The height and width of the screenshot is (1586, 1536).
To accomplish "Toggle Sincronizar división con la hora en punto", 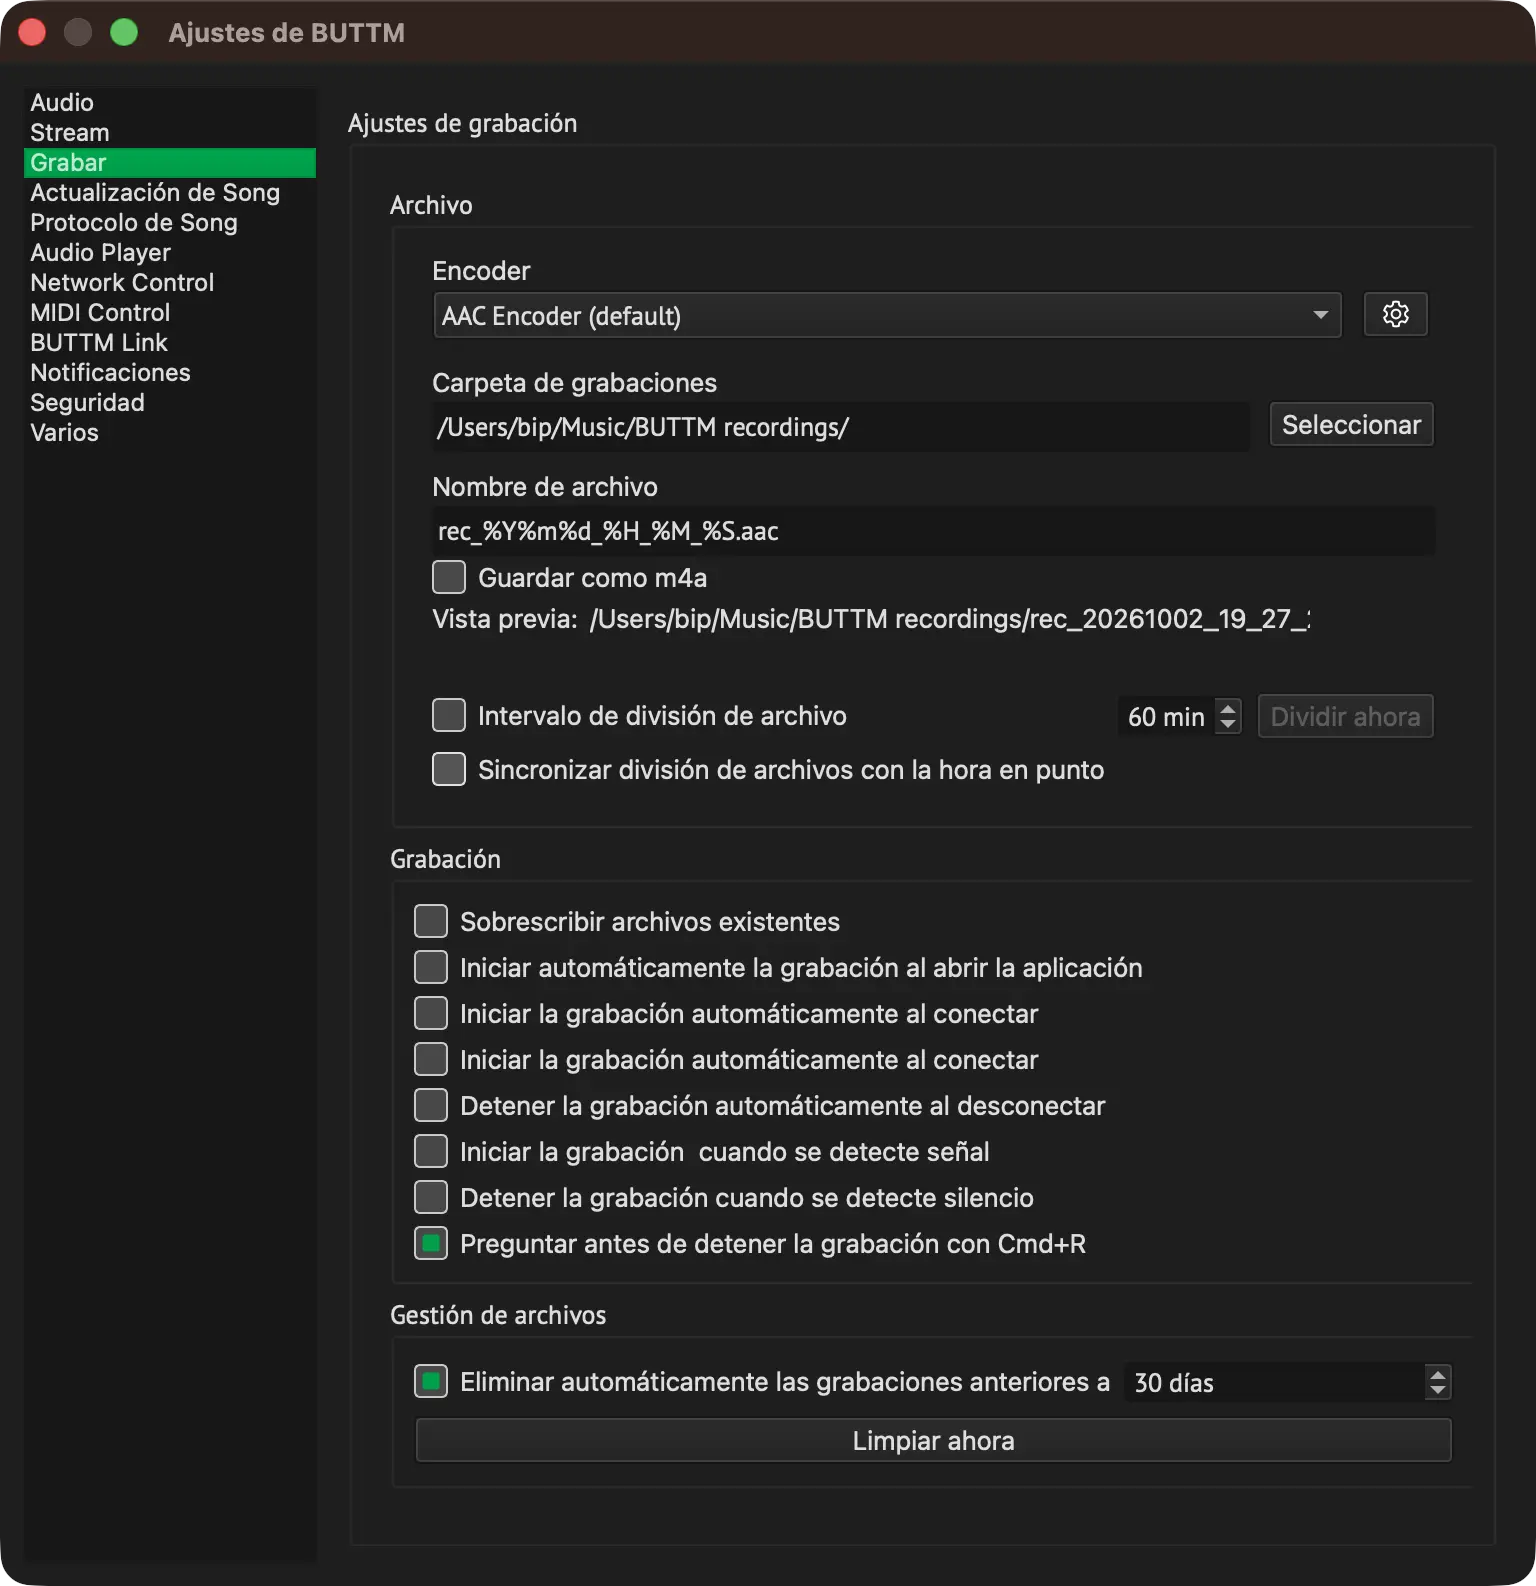I will pyautogui.click(x=449, y=769).
